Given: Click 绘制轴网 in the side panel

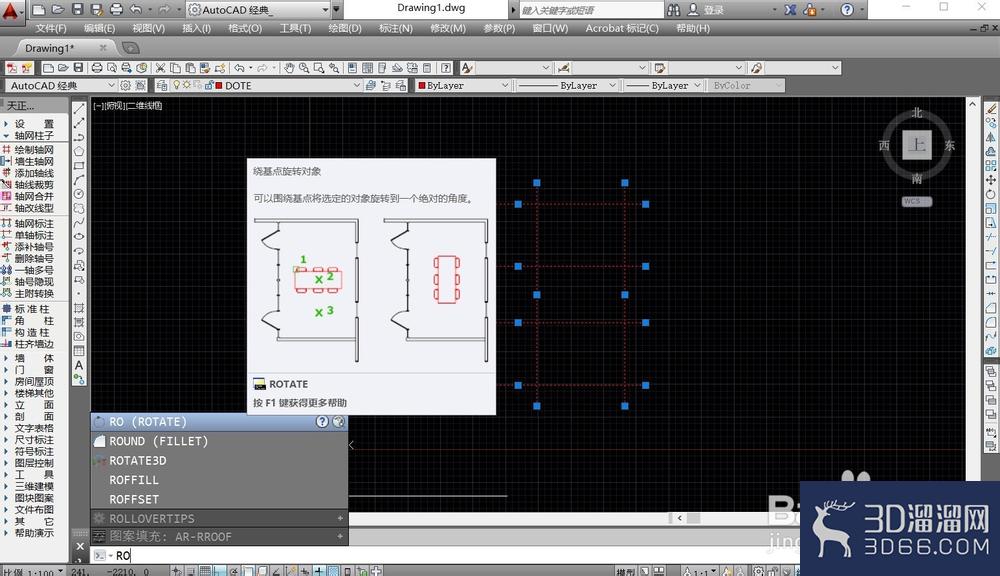Looking at the screenshot, I should 34,149.
